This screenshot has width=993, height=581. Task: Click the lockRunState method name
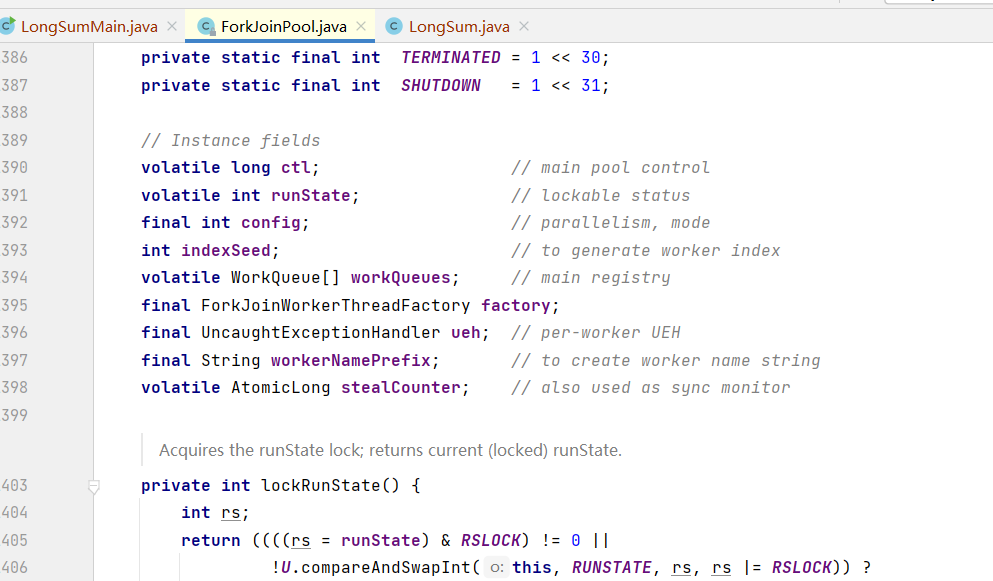320,486
